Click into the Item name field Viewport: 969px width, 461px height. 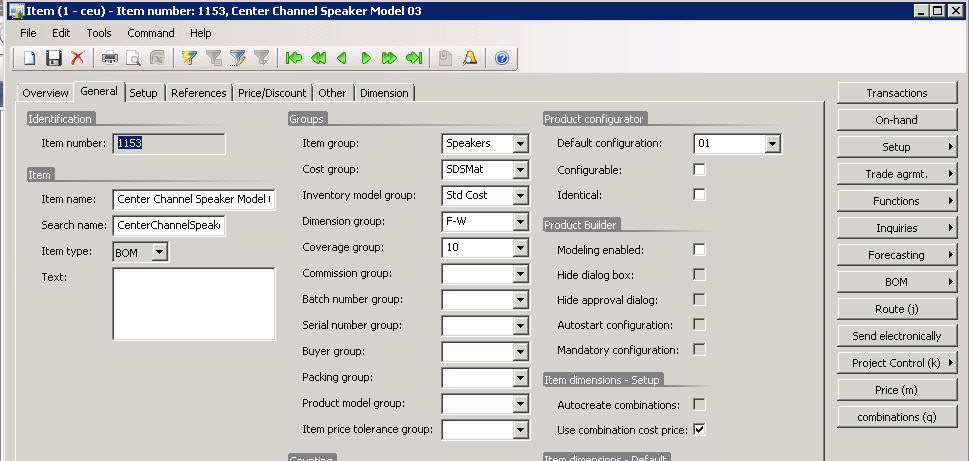(x=193, y=199)
